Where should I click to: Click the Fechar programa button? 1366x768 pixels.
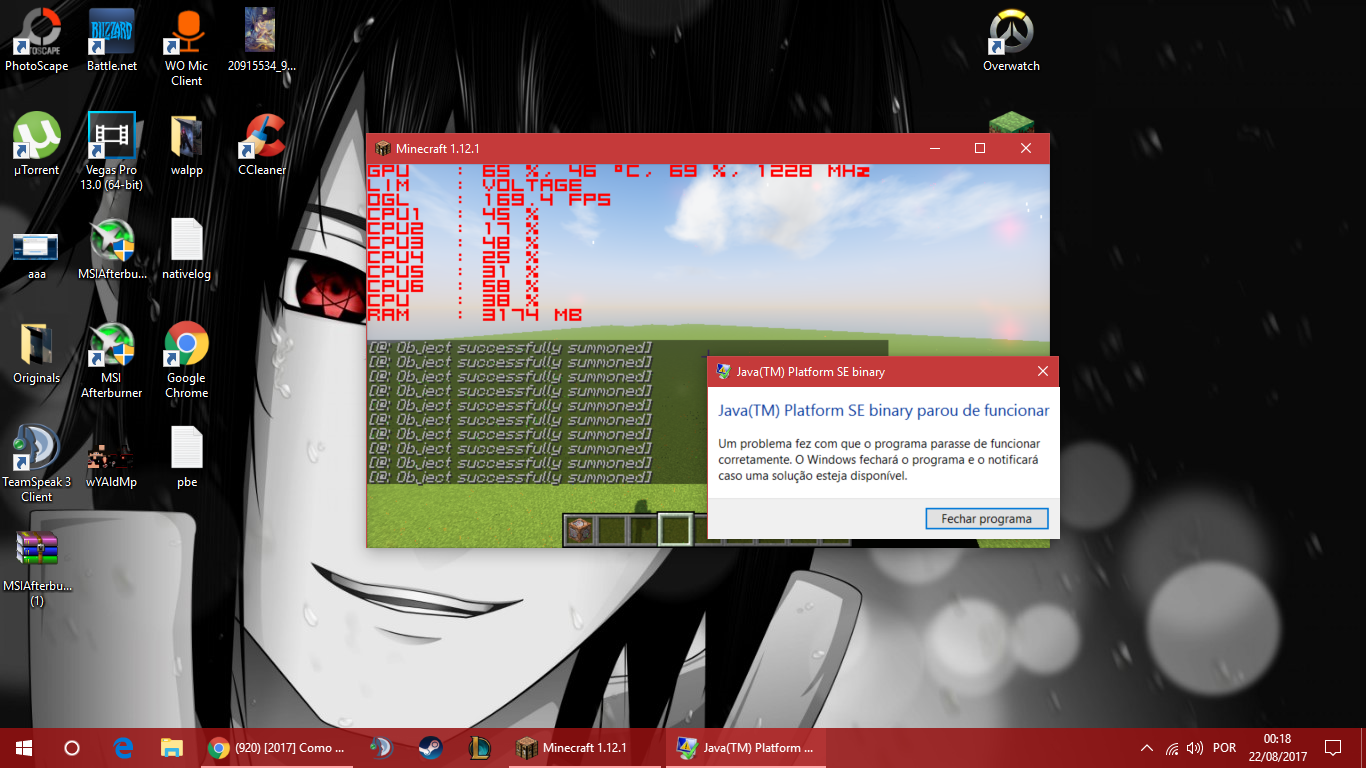(985, 519)
